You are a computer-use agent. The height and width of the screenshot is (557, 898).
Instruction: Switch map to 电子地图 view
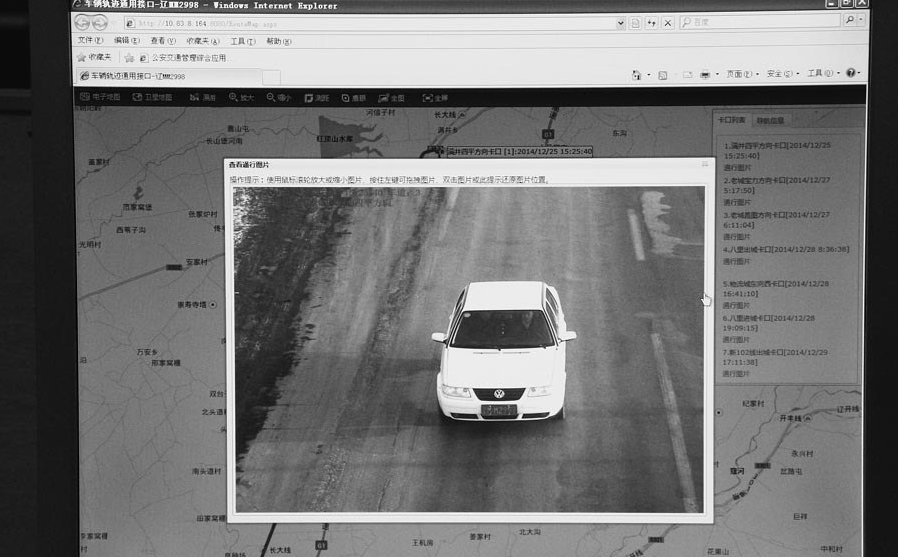[x=100, y=97]
